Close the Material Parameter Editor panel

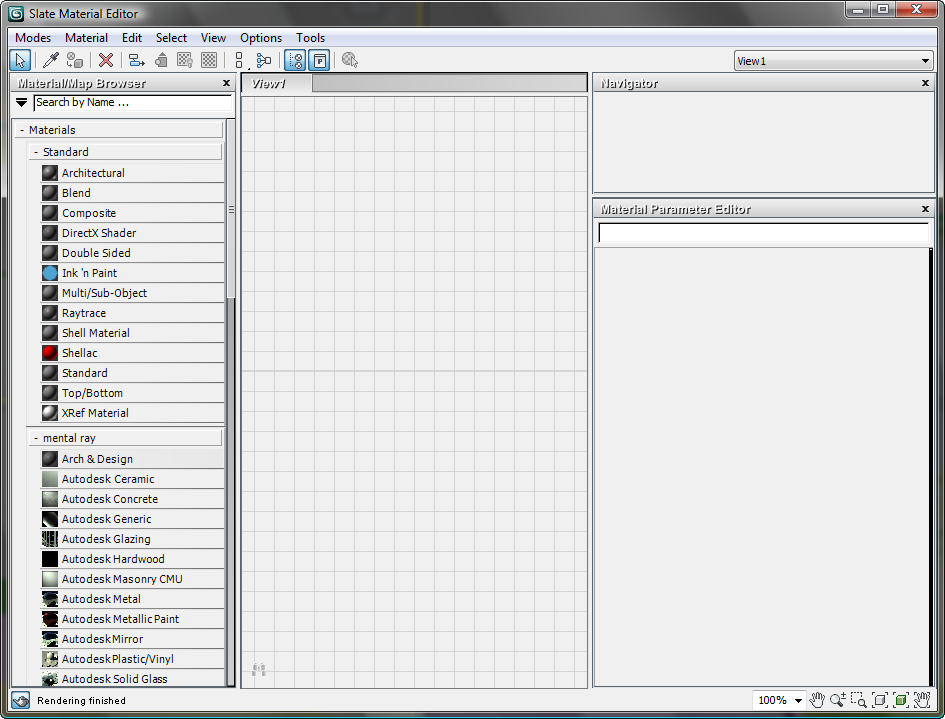[x=925, y=209]
